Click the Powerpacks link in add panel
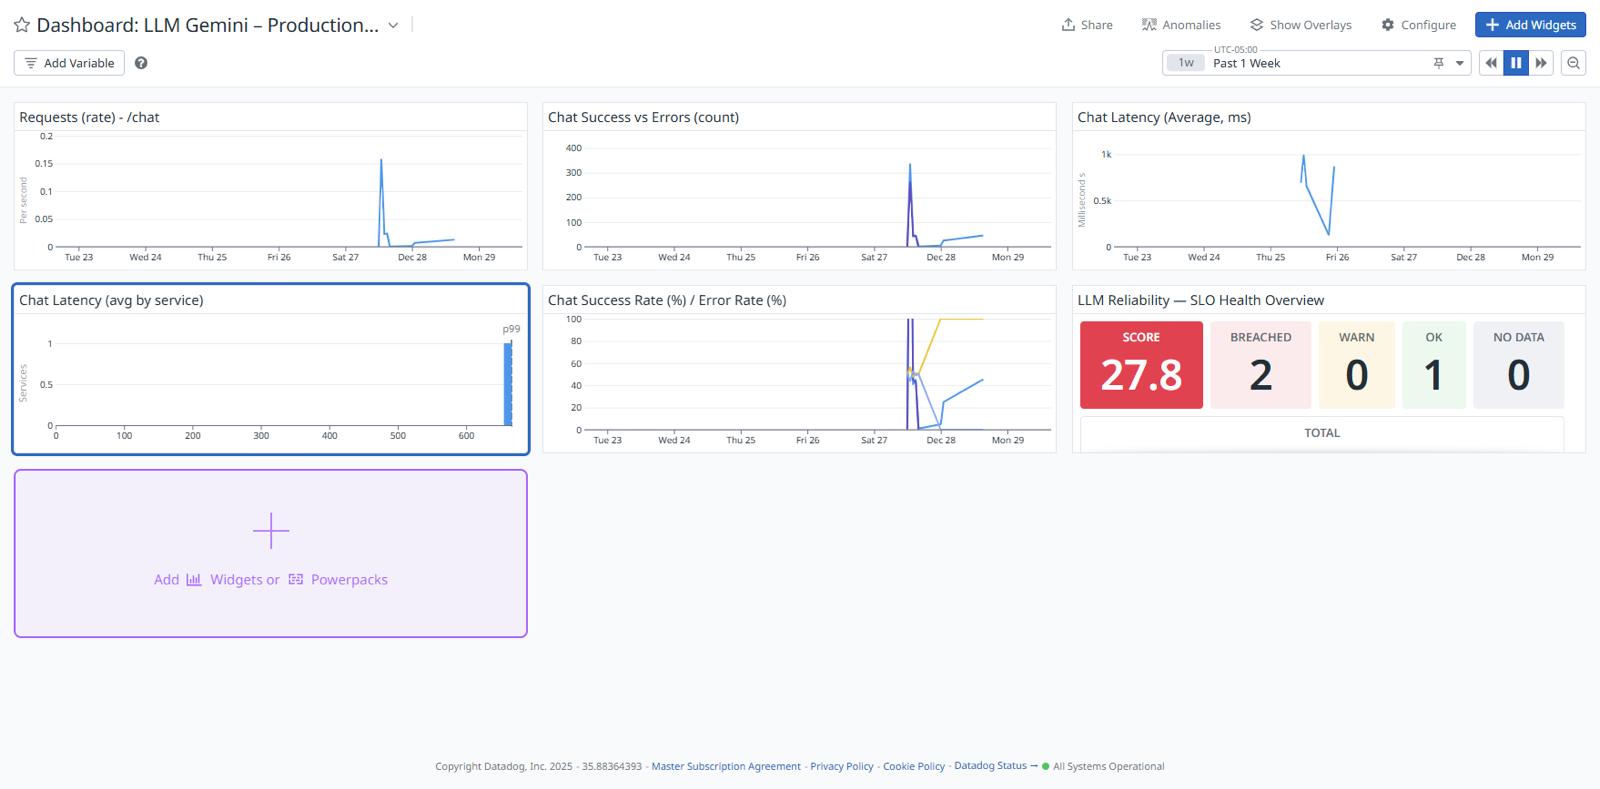 point(338,579)
